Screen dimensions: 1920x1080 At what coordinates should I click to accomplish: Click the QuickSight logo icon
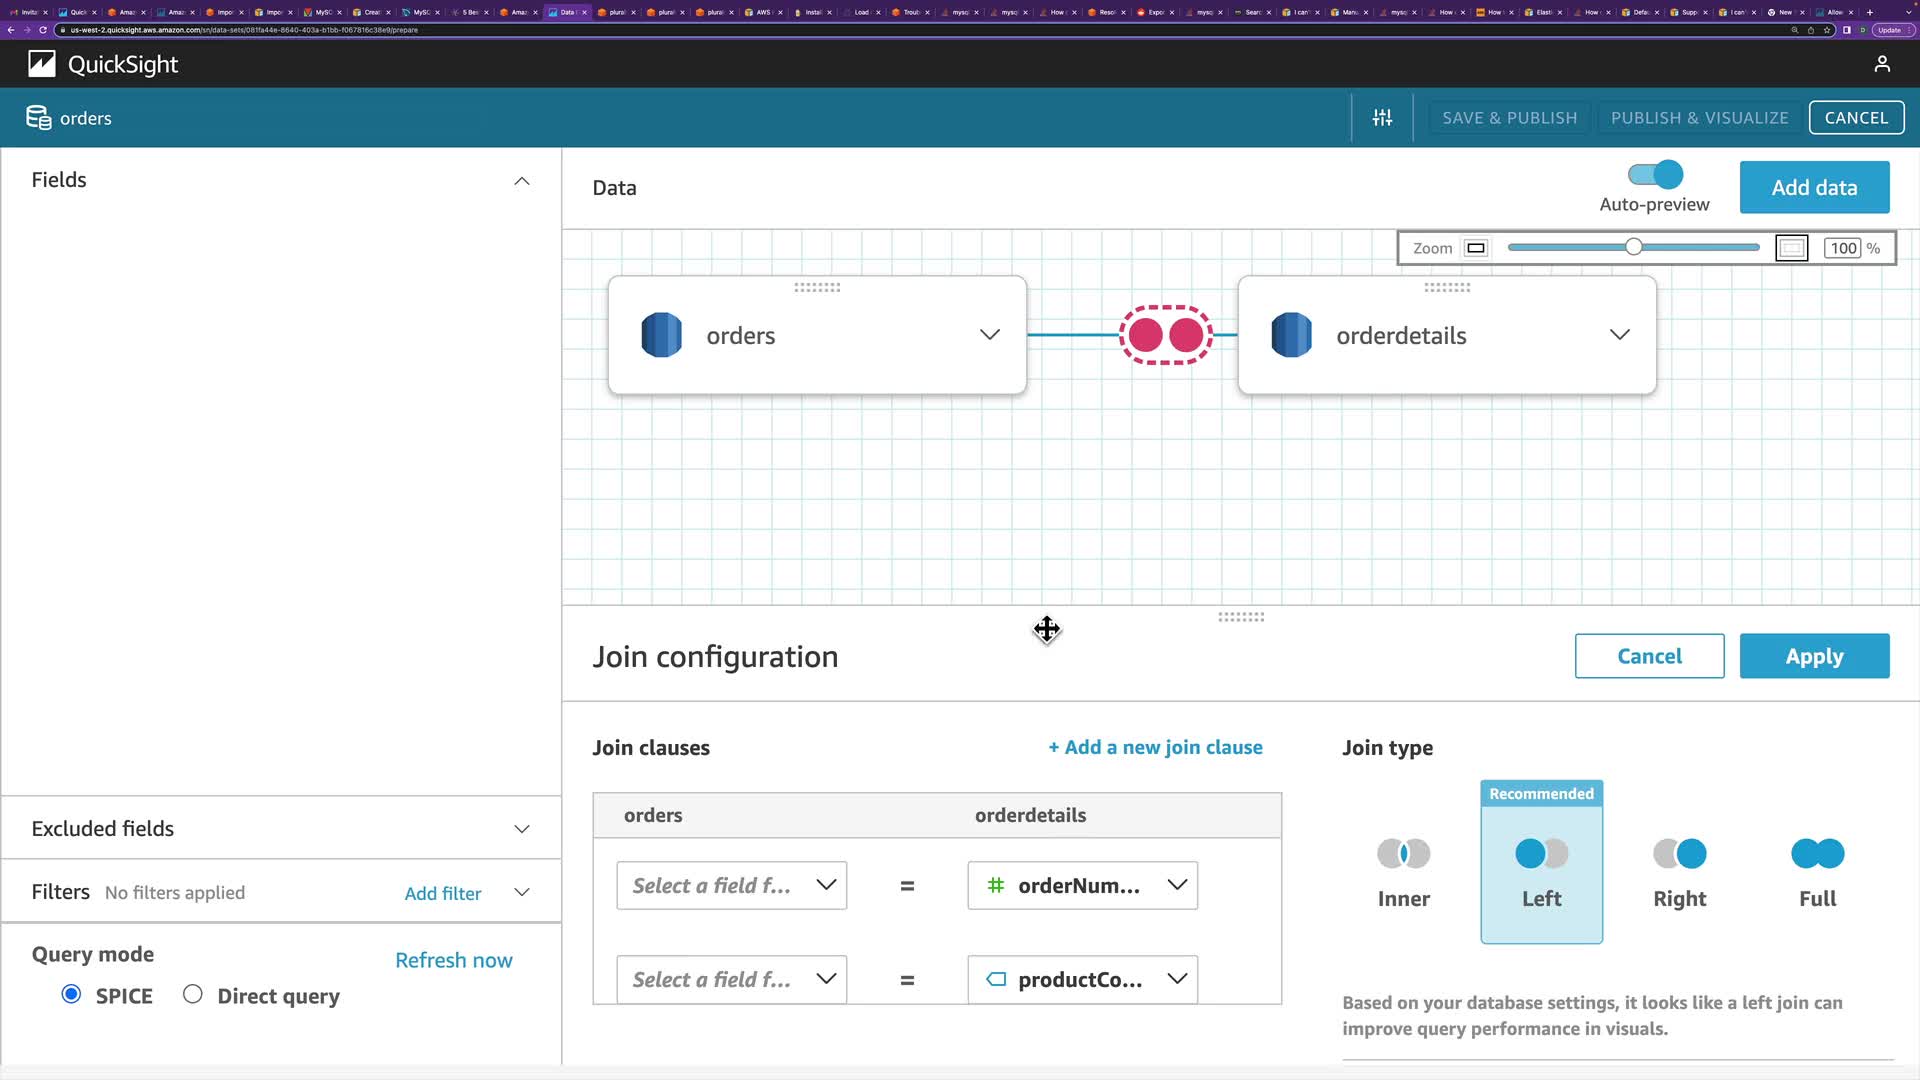click(x=42, y=64)
